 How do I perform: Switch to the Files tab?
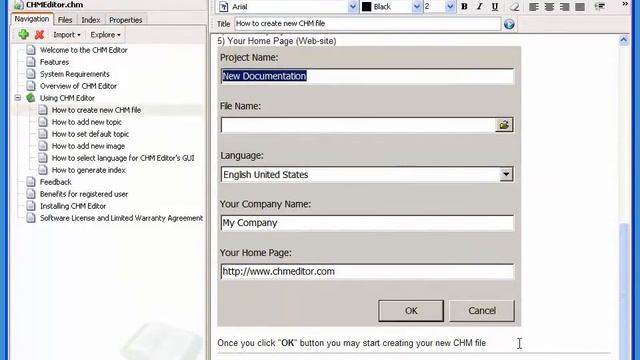65,20
